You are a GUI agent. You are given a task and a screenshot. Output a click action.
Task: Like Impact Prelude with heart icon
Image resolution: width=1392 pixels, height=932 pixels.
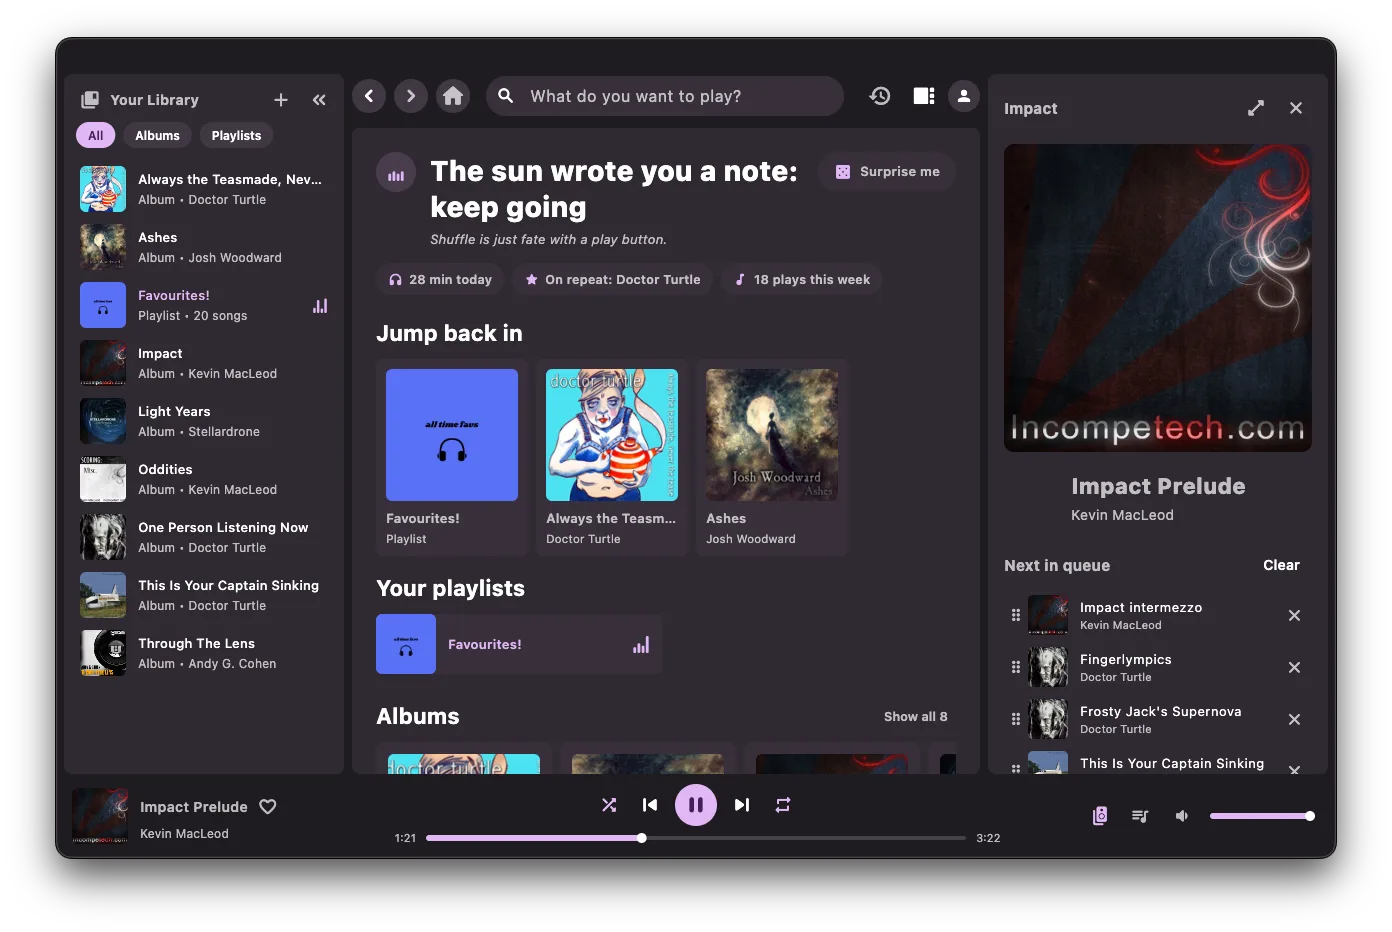tap(268, 807)
